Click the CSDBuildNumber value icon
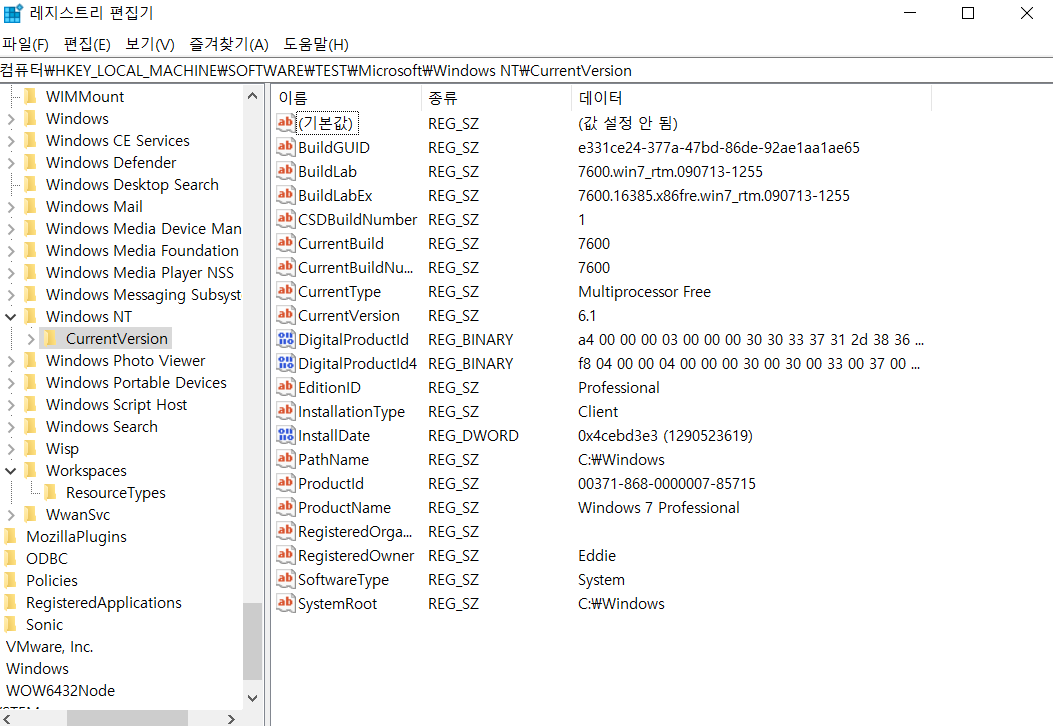The height and width of the screenshot is (726, 1053). (285, 219)
